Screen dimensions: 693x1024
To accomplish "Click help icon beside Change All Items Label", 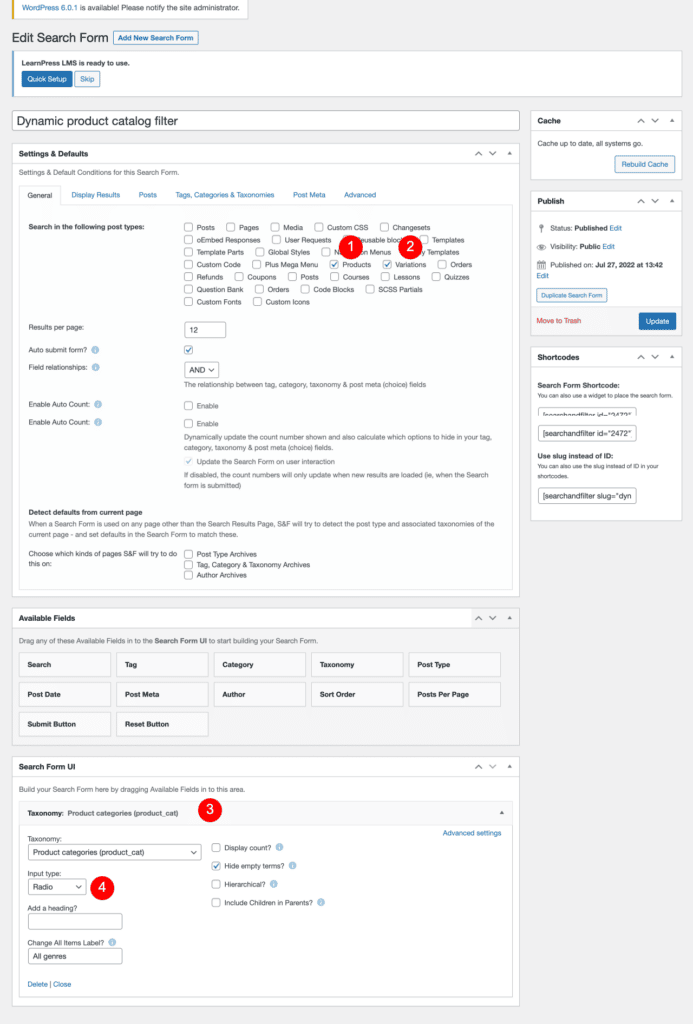I will [111, 941].
